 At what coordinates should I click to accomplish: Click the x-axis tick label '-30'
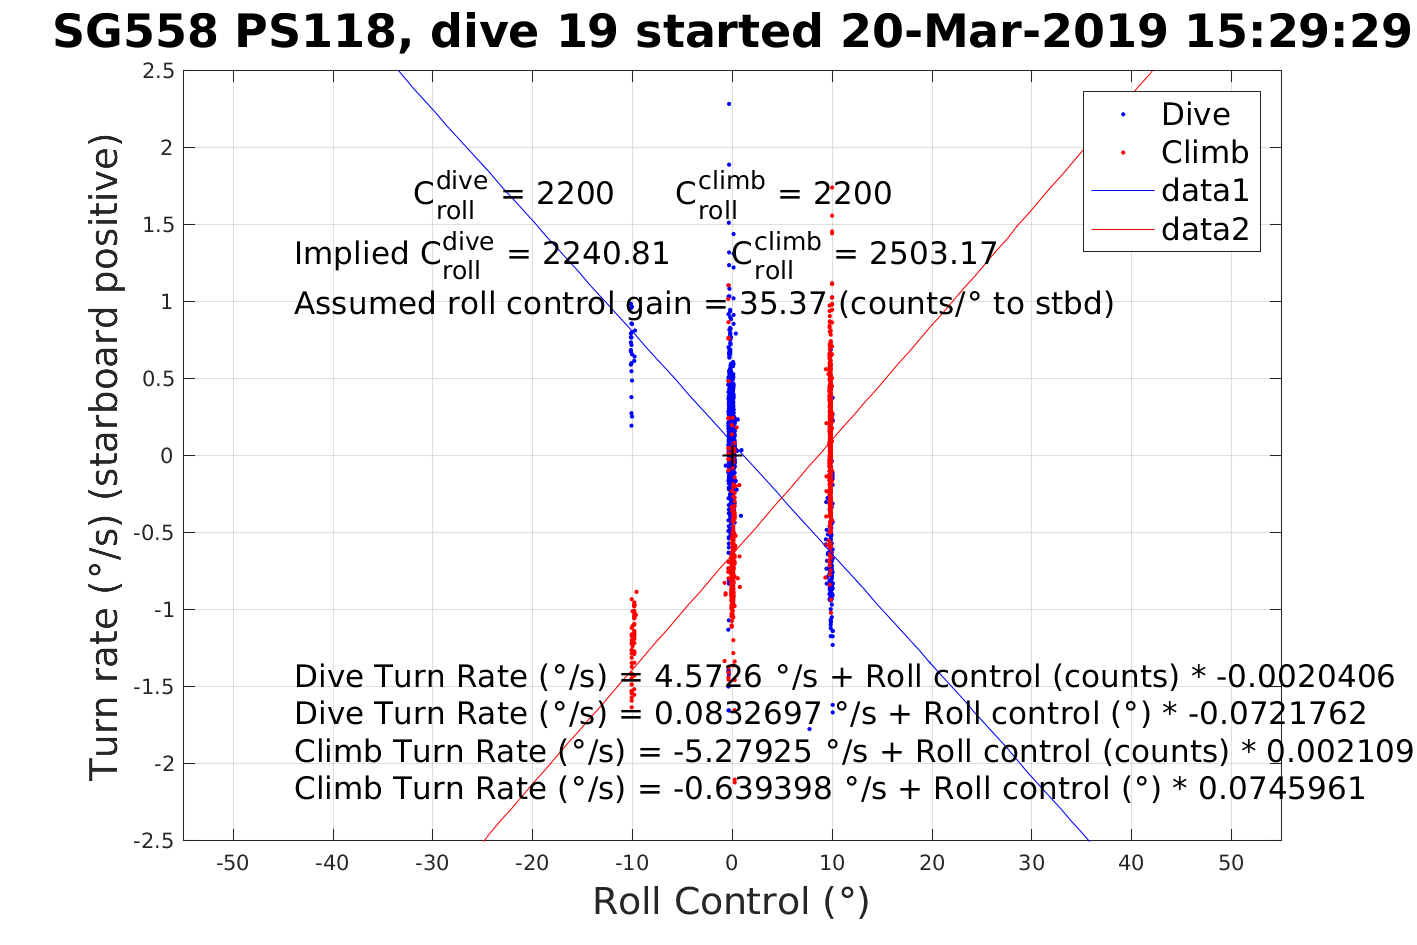[432, 863]
